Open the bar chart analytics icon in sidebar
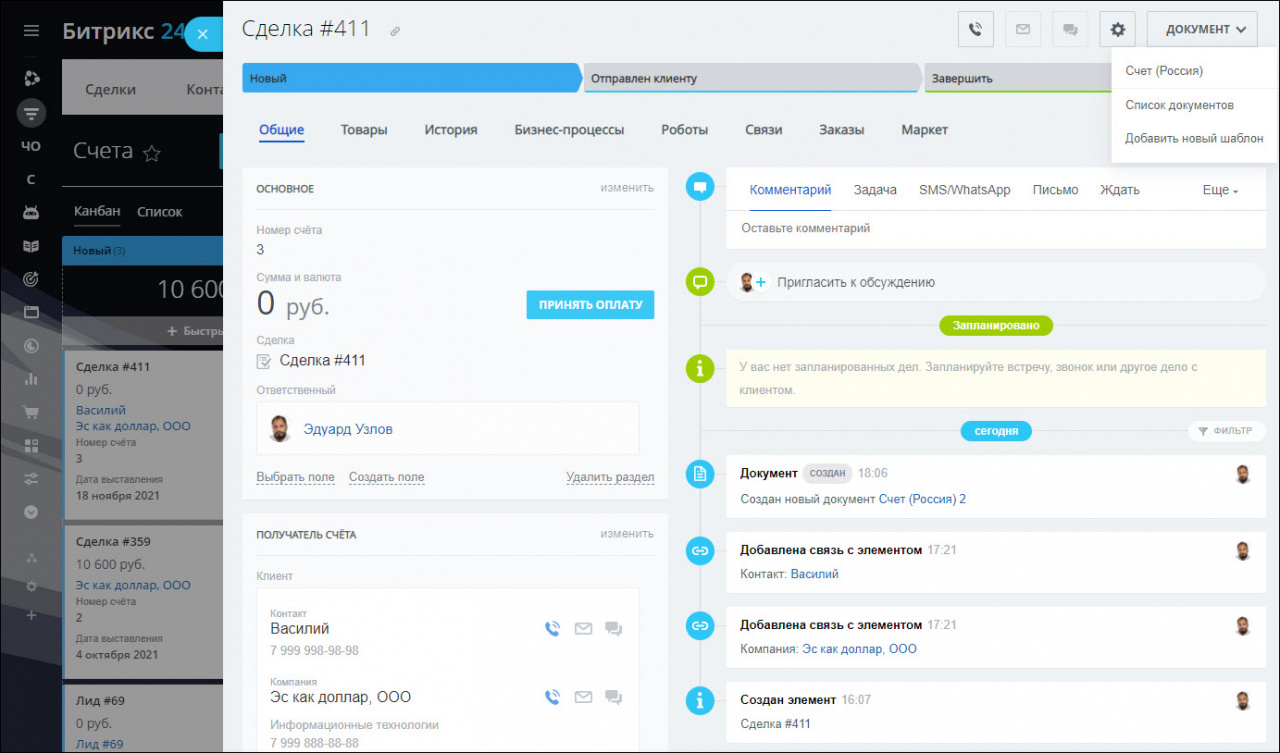 click(x=31, y=379)
